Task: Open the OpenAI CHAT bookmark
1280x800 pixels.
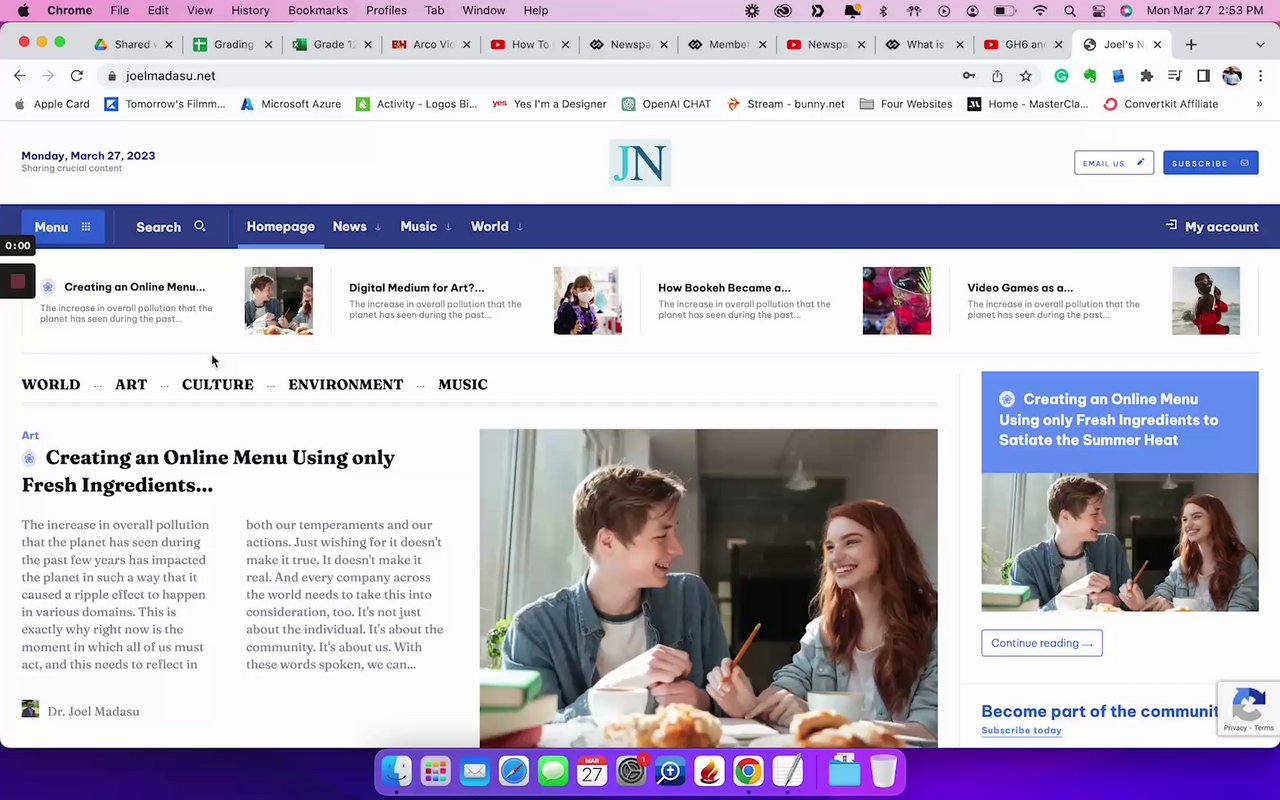Action: (x=666, y=104)
